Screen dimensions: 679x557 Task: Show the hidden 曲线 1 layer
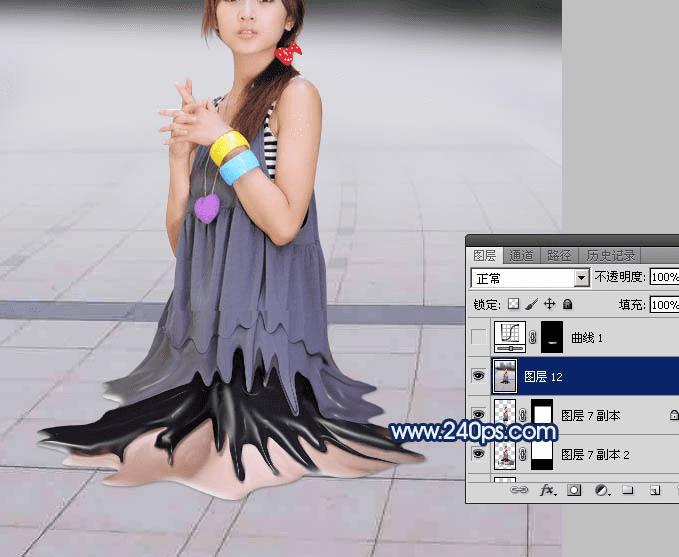479,337
